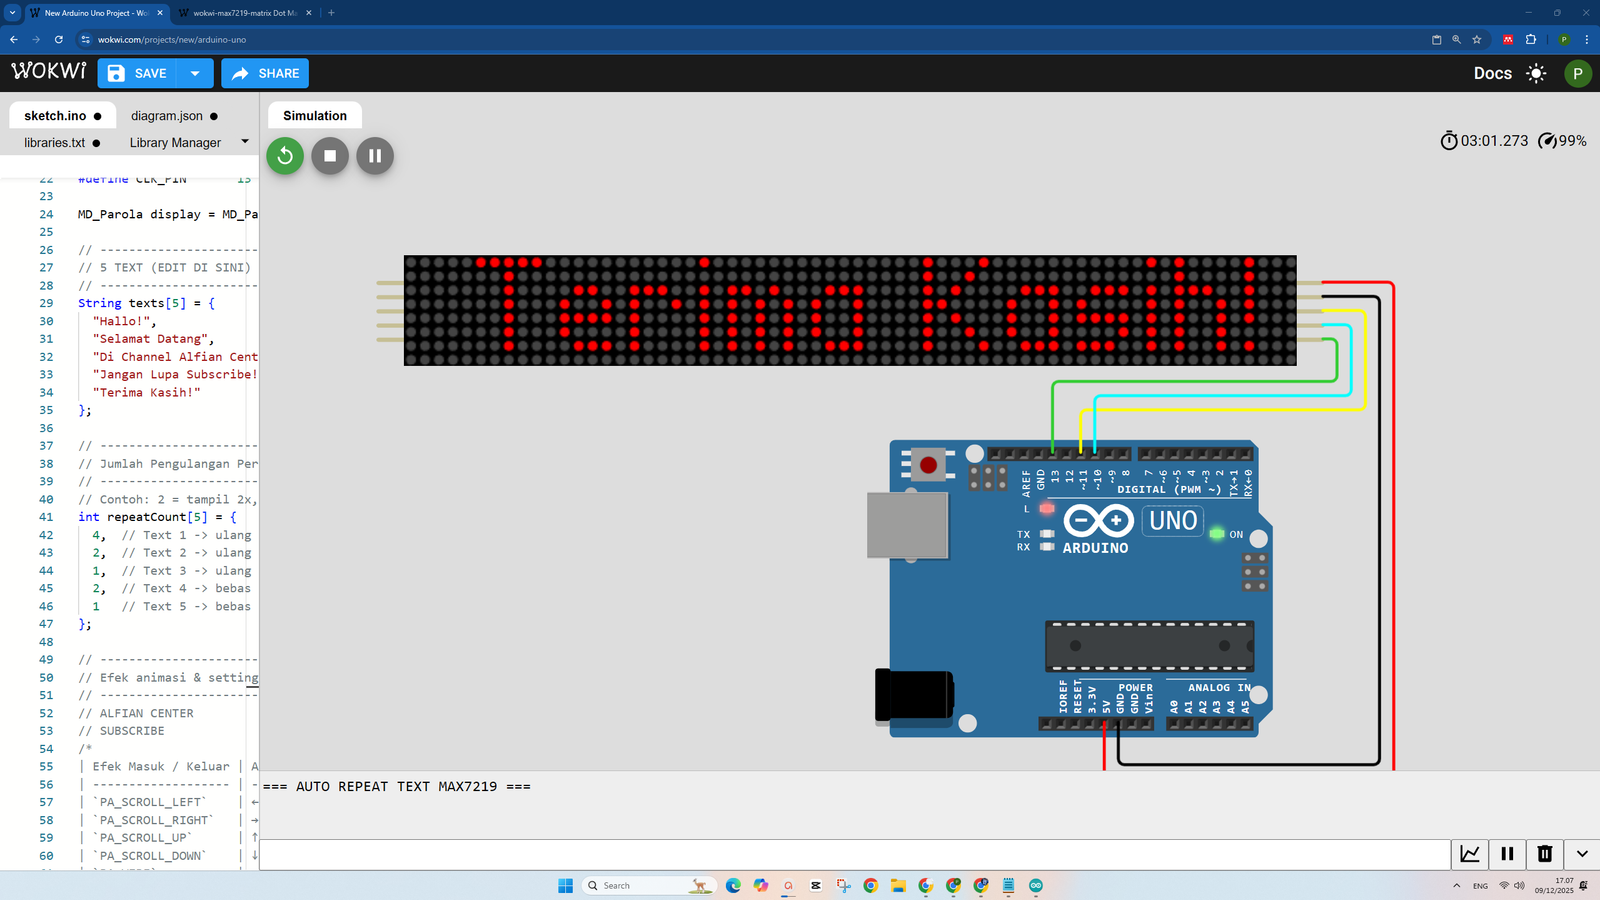Open File Explorer from the taskbar

click(x=898, y=886)
